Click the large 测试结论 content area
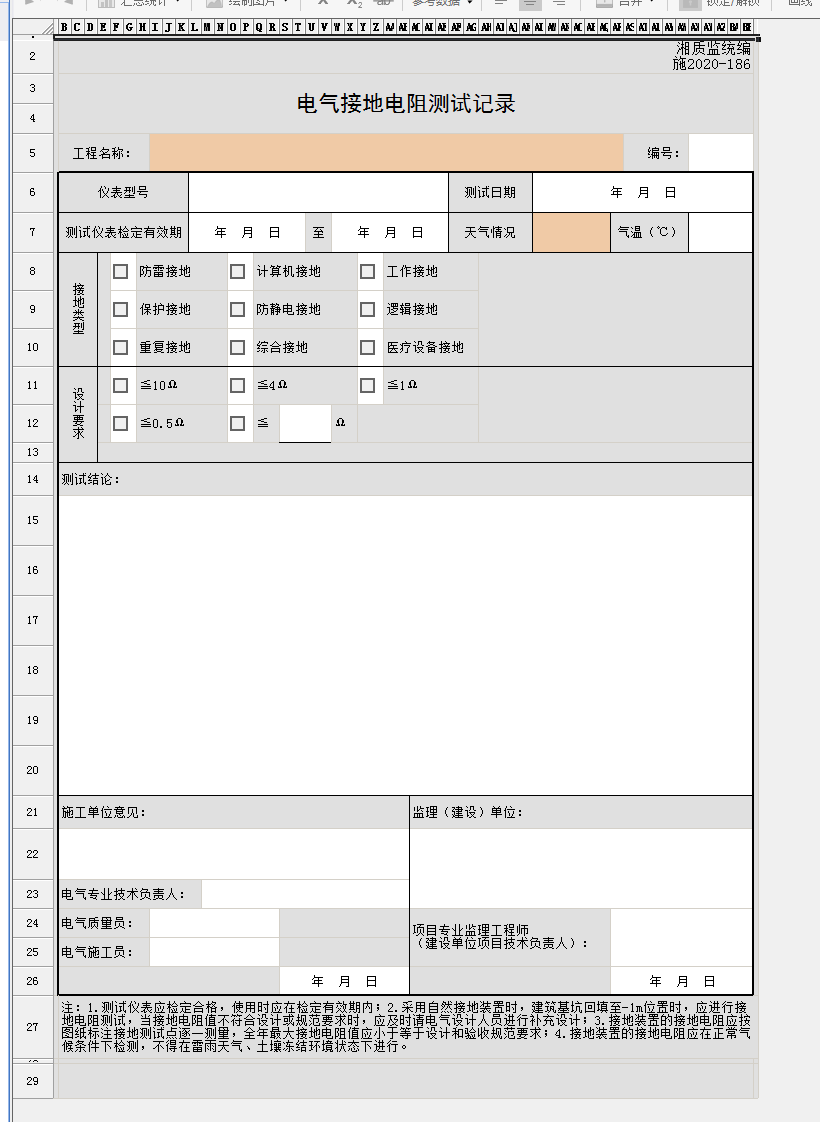This screenshot has width=820, height=1122. coord(406,645)
